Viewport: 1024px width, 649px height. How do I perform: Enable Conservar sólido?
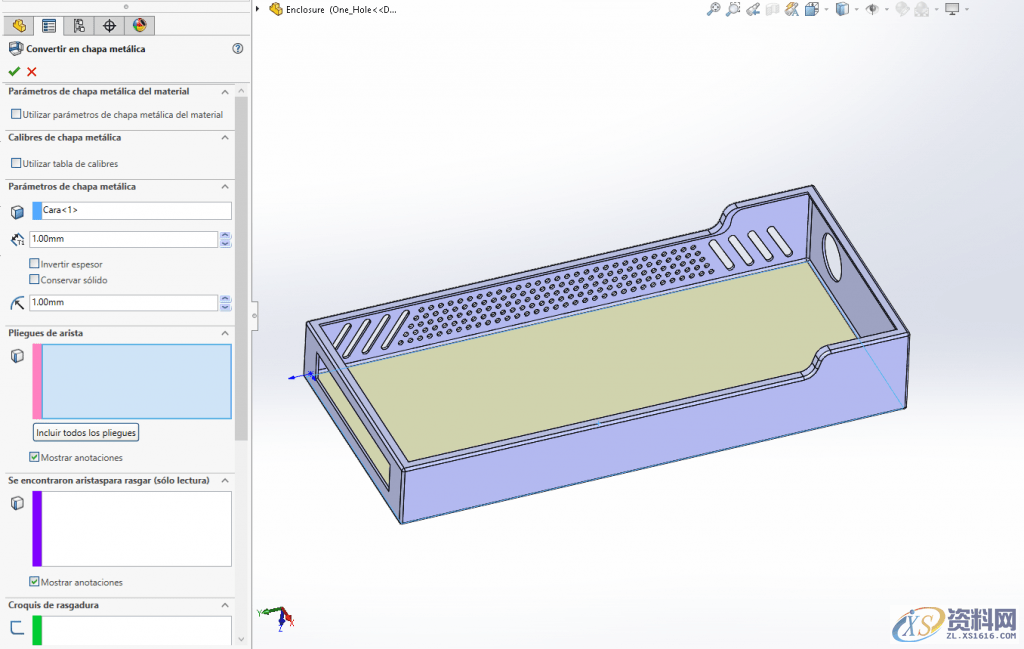pyautogui.click(x=34, y=280)
